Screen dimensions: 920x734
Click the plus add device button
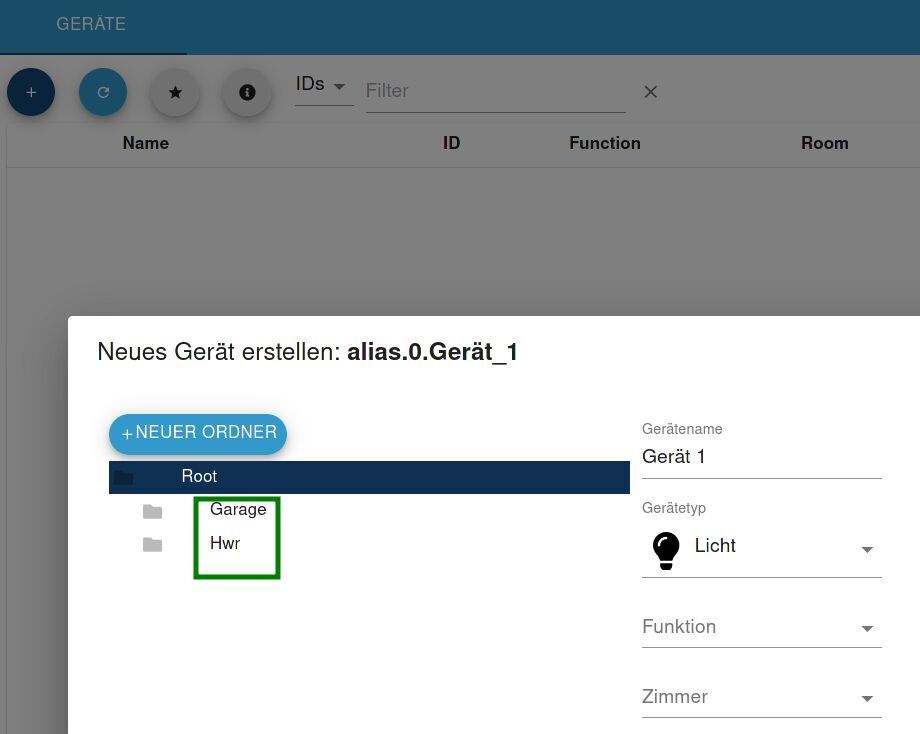[x=31, y=92]
